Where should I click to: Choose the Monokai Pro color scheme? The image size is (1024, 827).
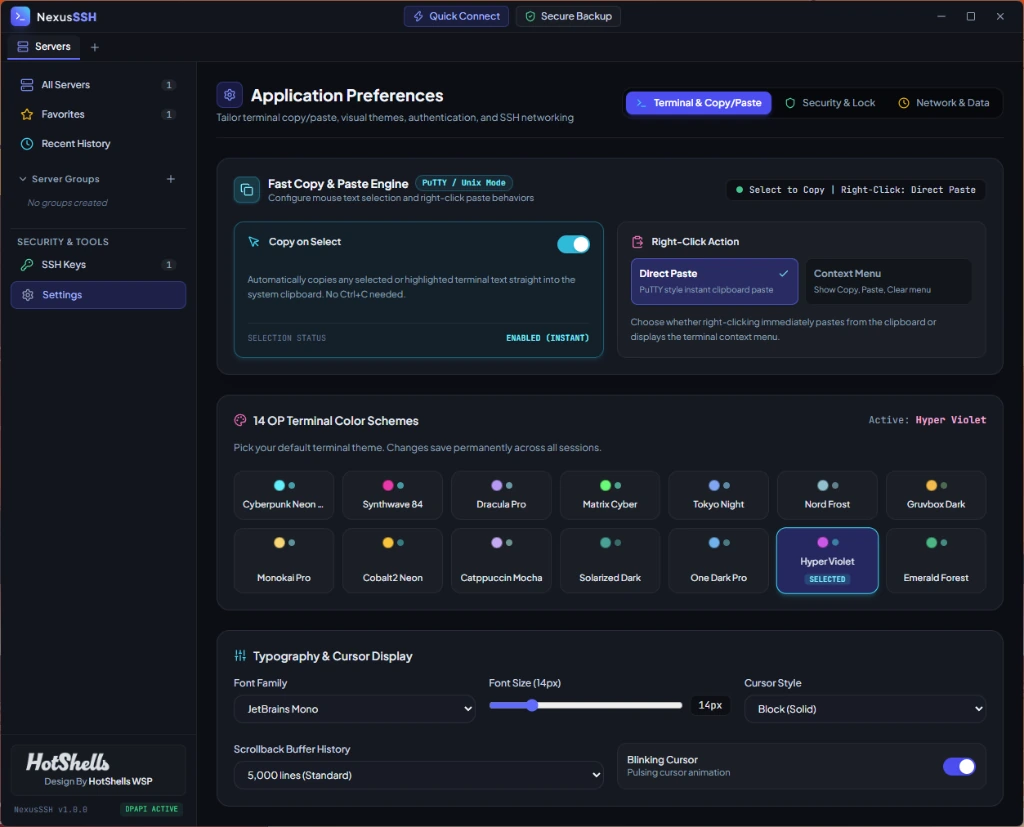283,560
